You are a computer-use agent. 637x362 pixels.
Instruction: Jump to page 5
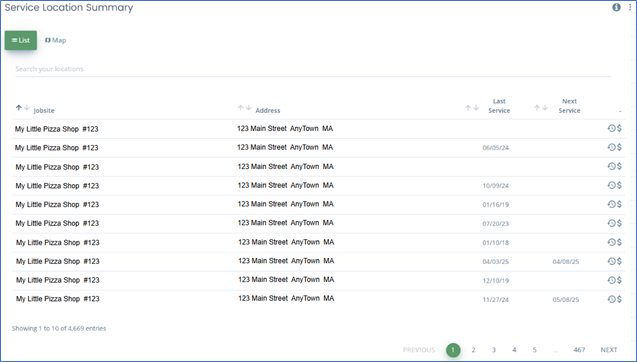535,350
